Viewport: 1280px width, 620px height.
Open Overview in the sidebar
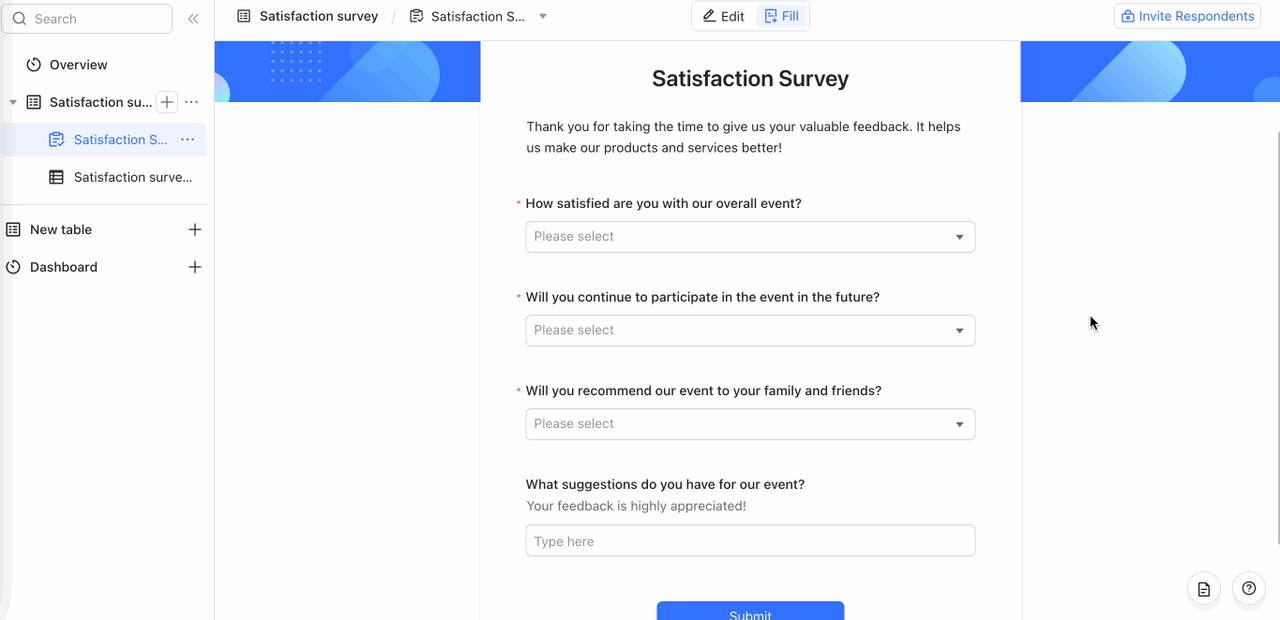(78, 65)
